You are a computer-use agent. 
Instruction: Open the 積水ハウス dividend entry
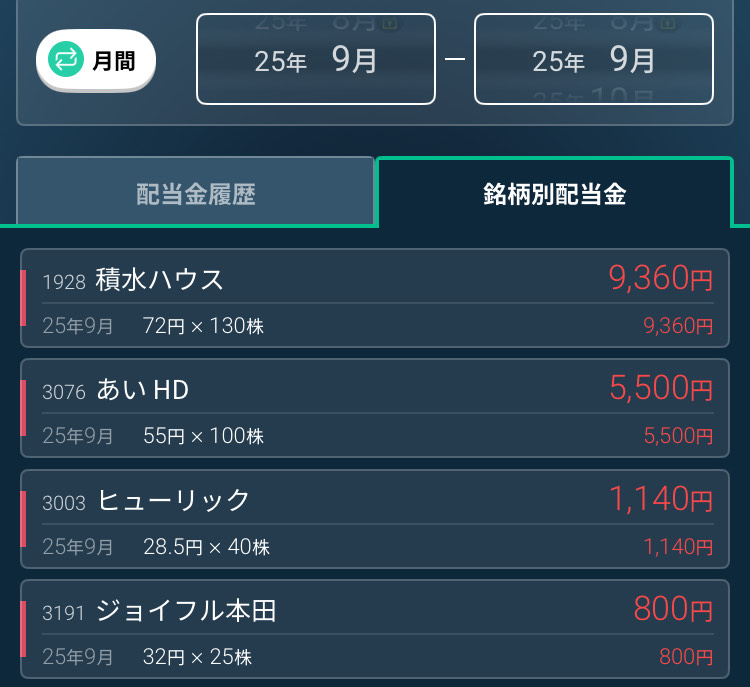pos(375,298)
